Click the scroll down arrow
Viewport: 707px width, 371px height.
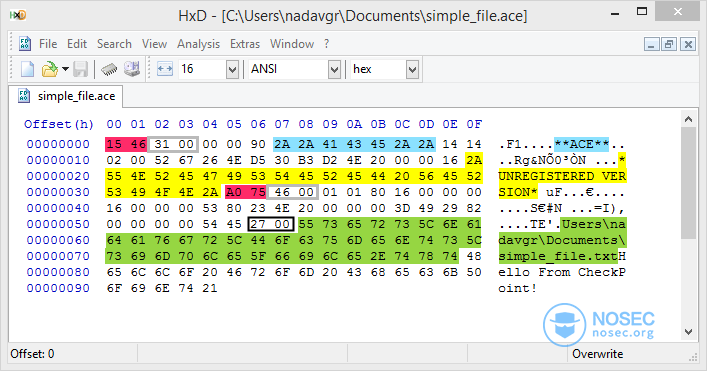pos(688,332)
